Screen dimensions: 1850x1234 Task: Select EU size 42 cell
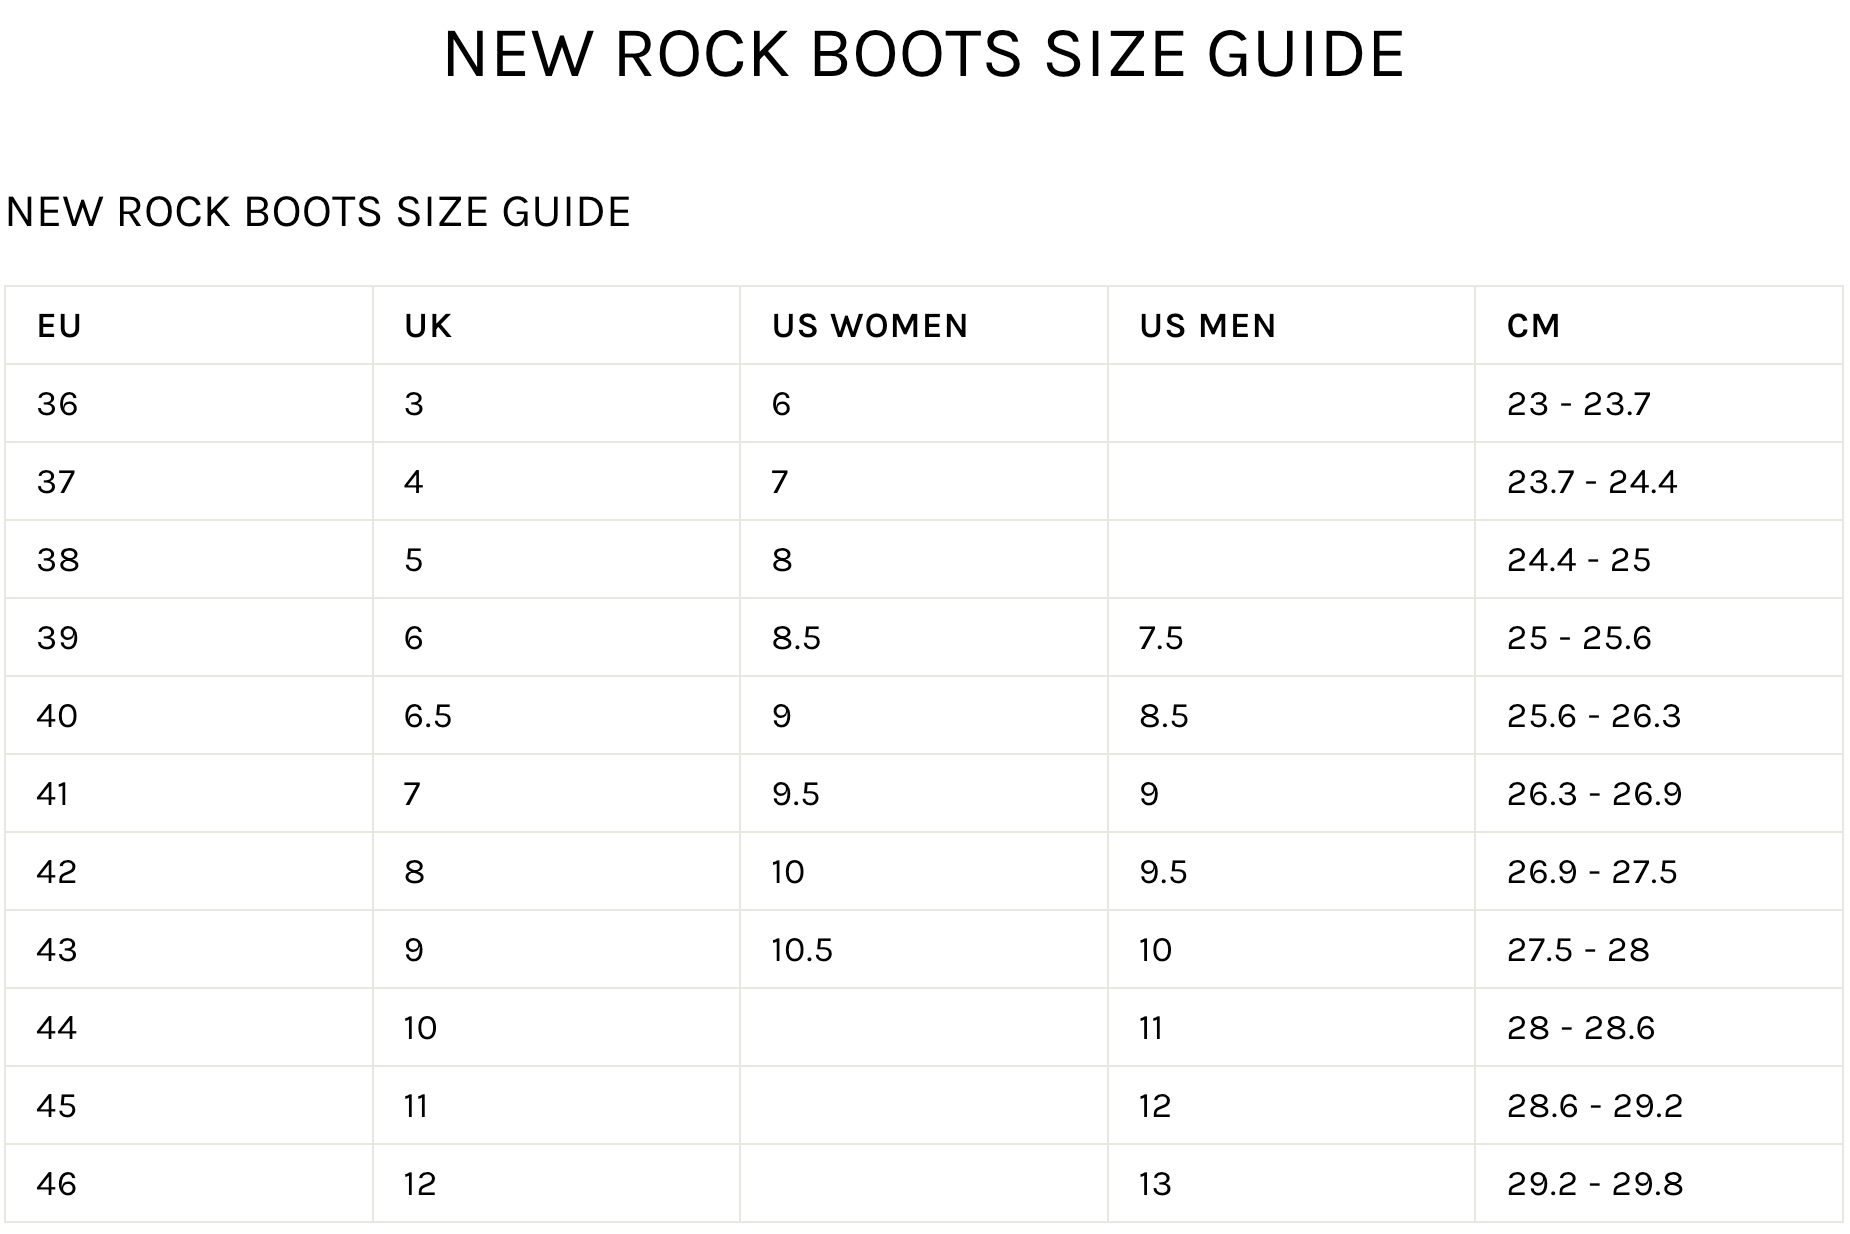click(57, 872)
